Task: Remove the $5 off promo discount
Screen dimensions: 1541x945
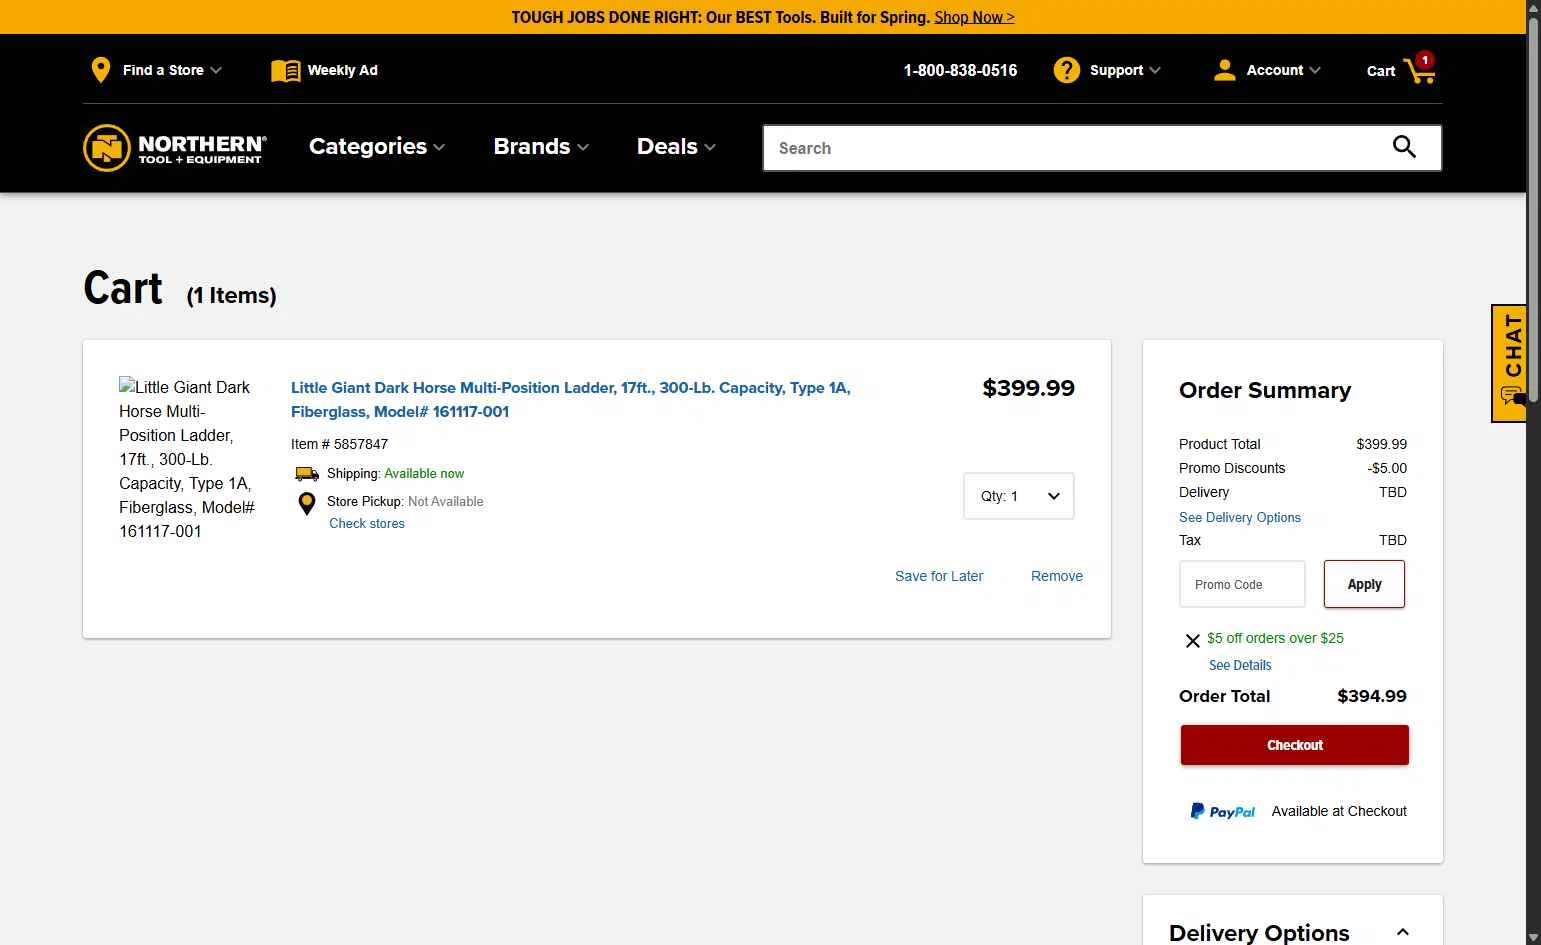Action: pos(1192,641)
